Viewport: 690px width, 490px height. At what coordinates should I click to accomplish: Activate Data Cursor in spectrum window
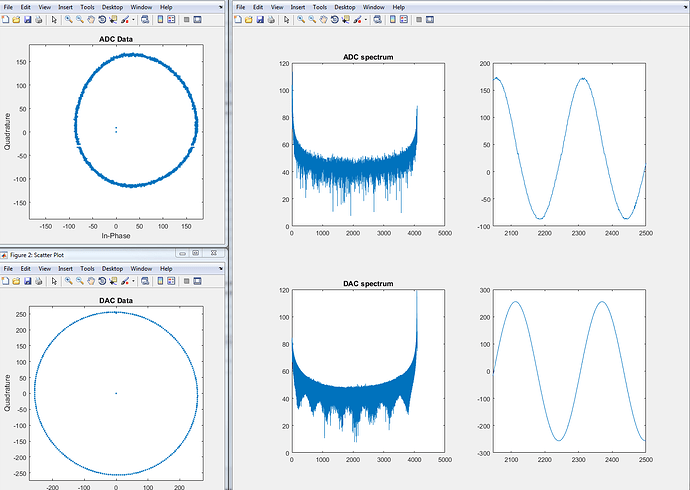tap(345, 20)
